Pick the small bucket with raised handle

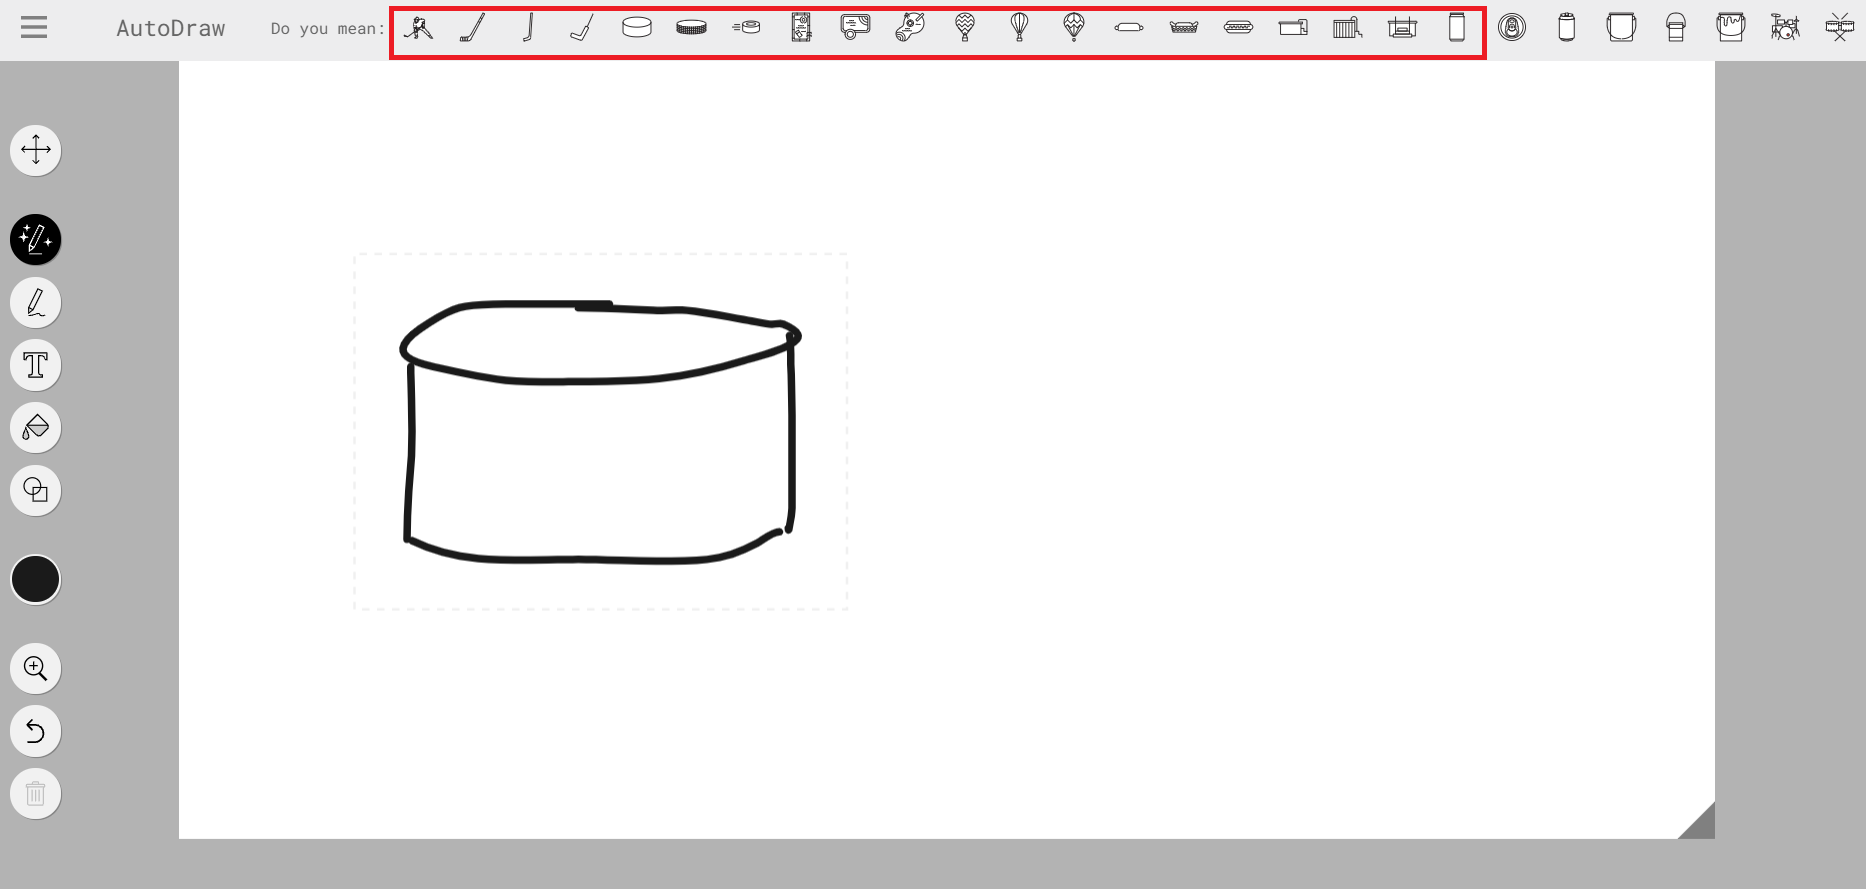click(x=1676, y=27)
